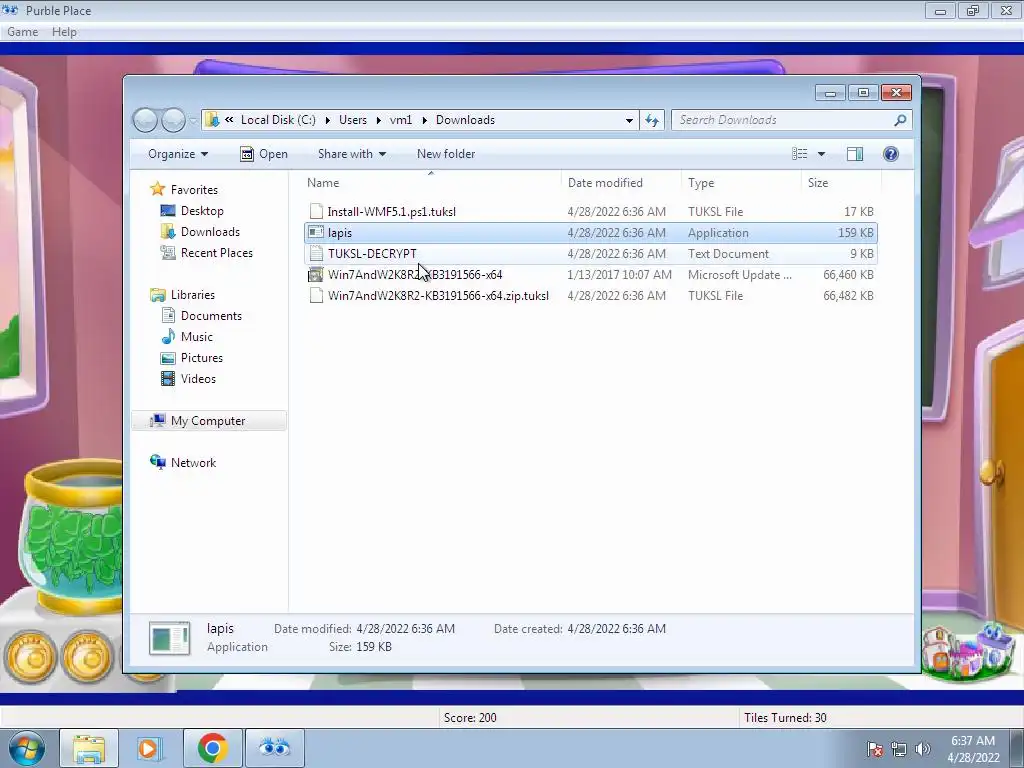The width and height of the screenshot is (1024, 768).
Task: Click New folder in the toolbar
Action: coord(446,154)
